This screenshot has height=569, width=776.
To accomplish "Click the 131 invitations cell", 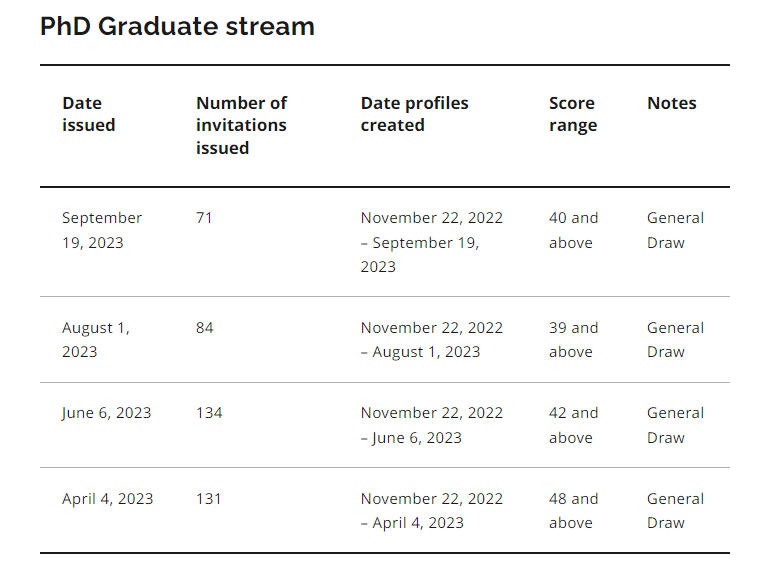I will tap(208, 499).
